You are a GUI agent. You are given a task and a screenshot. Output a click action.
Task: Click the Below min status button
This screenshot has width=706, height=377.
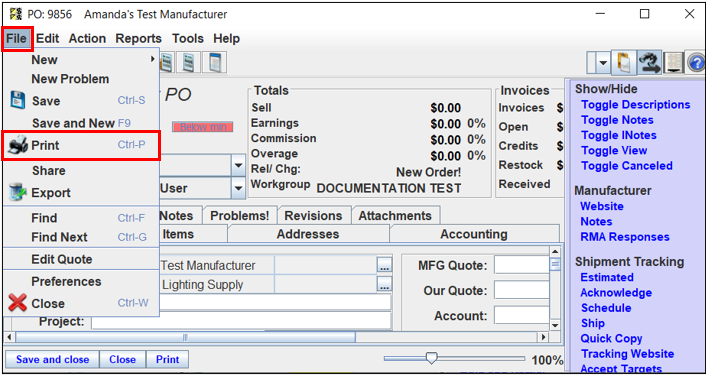[x=203, y=127]
